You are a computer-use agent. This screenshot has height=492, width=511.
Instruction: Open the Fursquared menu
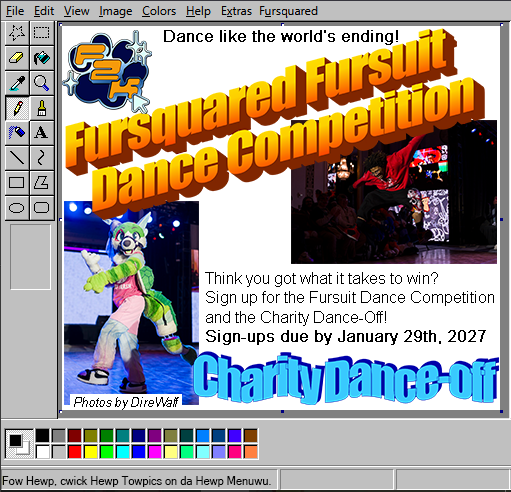288,11
